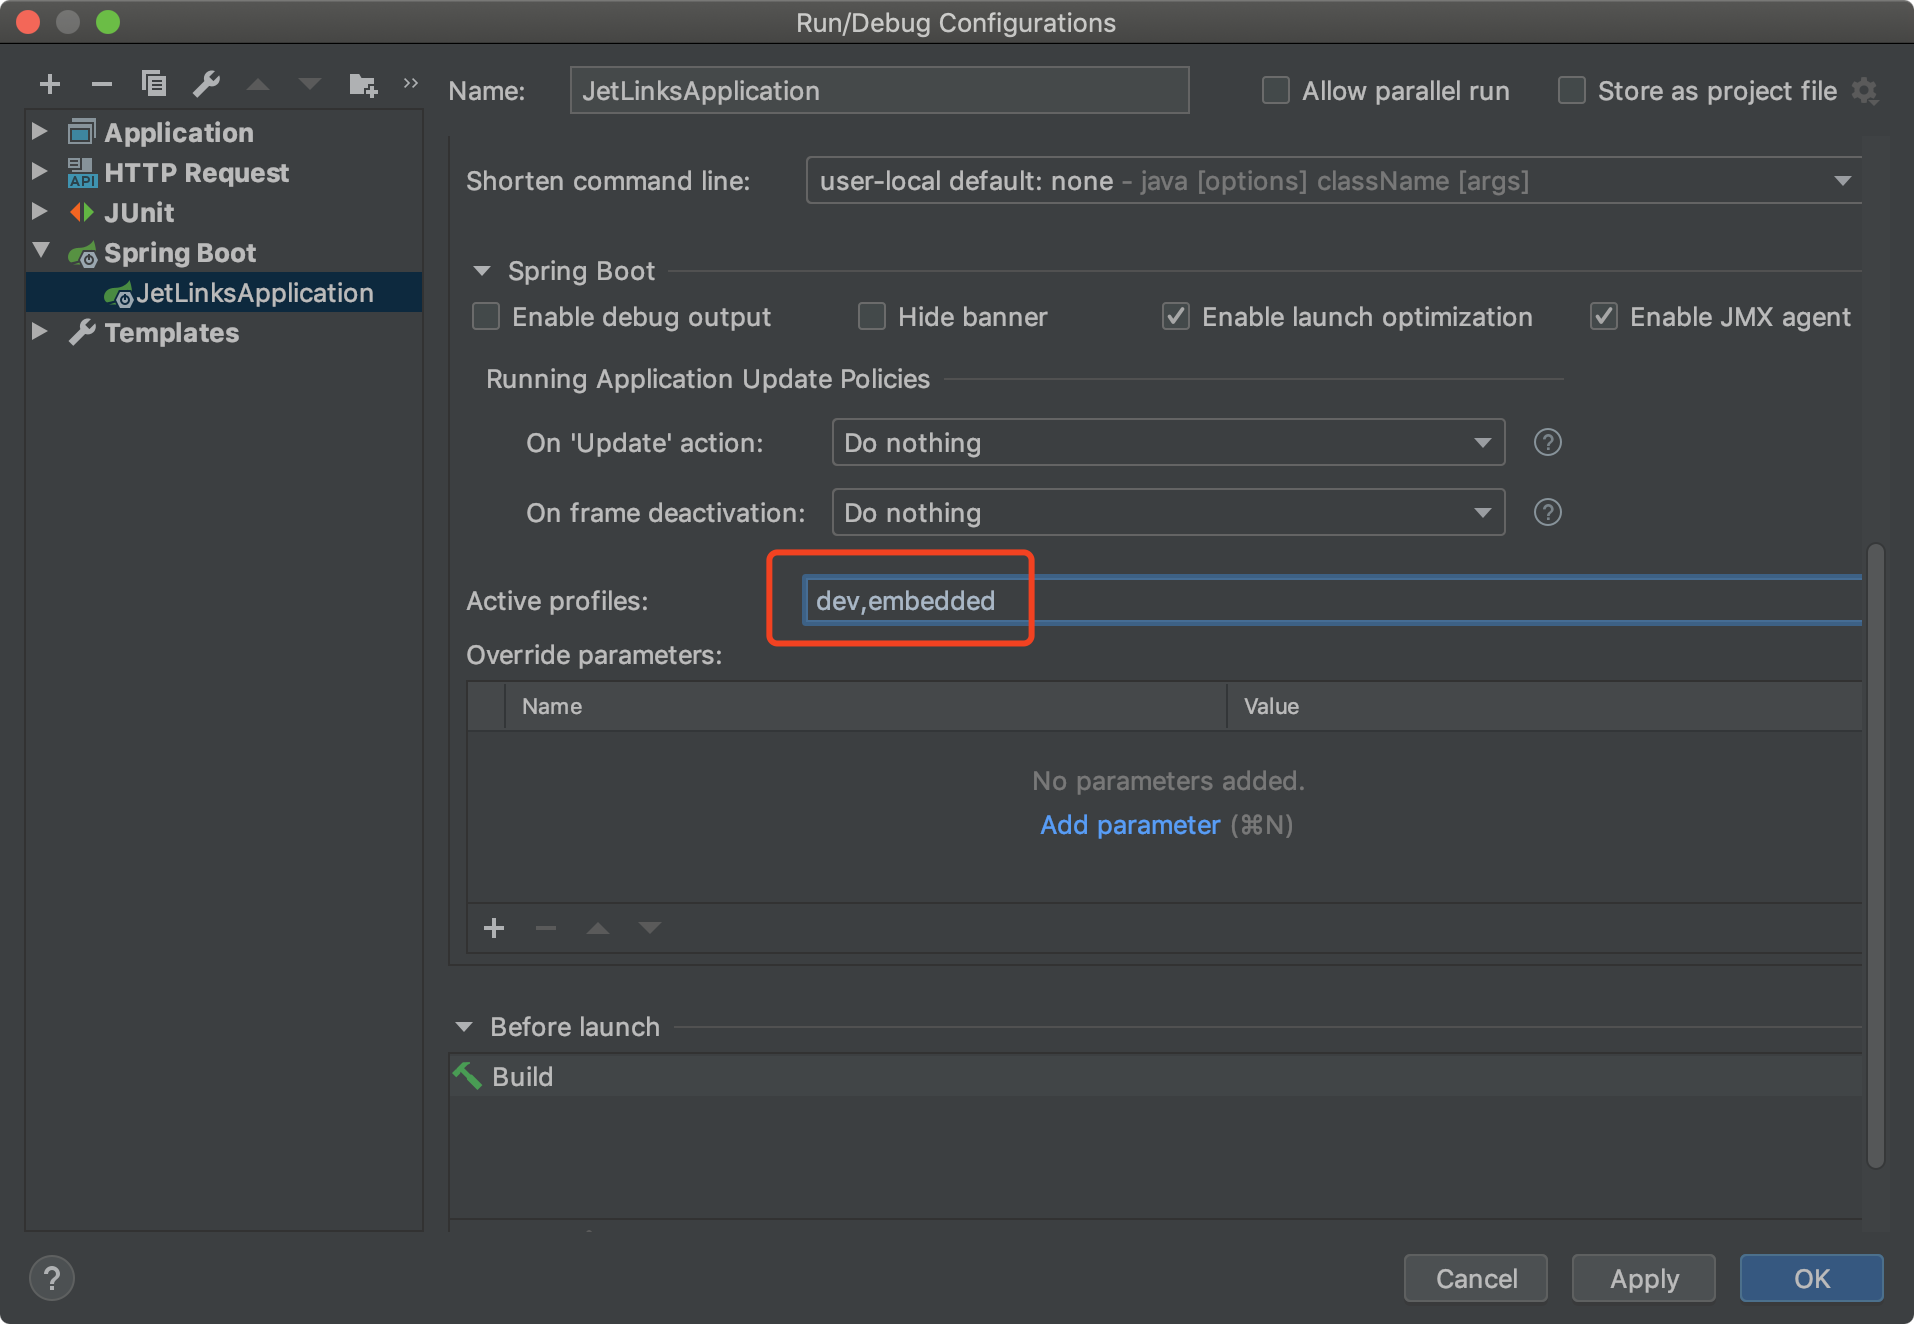Select the JUnit tree label
Viewport: 1914px width, 1324px height.
[139, 213]
